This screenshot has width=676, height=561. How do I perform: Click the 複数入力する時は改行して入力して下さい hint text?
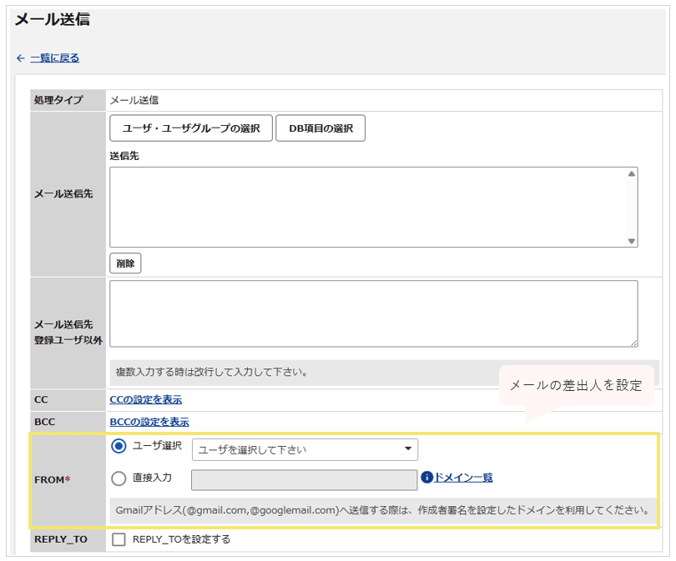click(x=211, y=372)
